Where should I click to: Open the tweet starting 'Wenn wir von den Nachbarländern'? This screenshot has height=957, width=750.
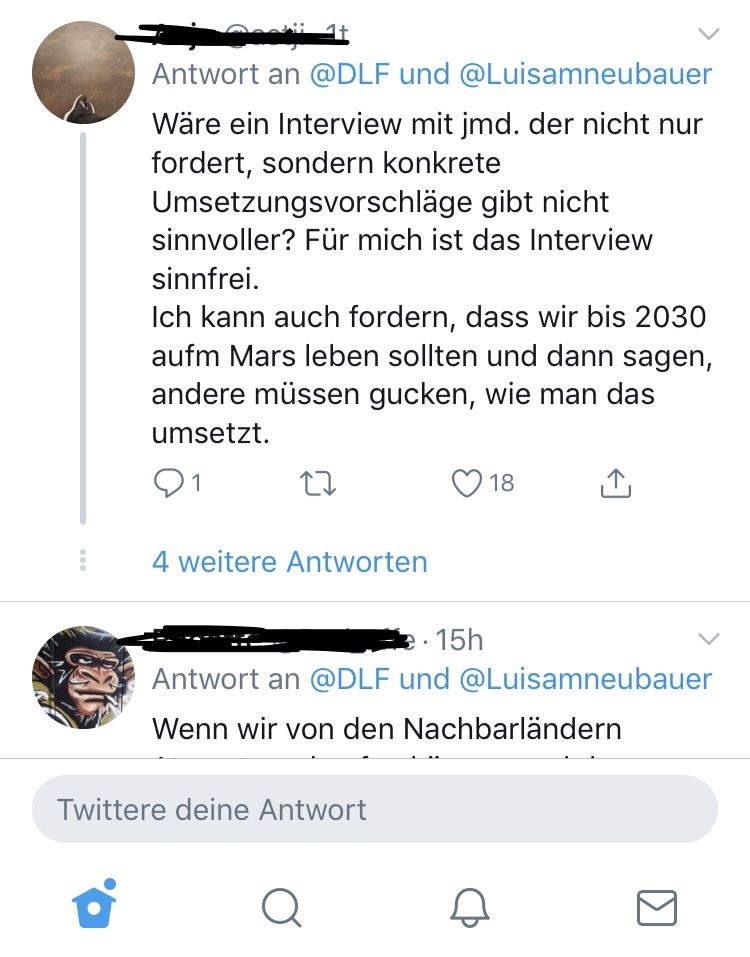point(386,728)
